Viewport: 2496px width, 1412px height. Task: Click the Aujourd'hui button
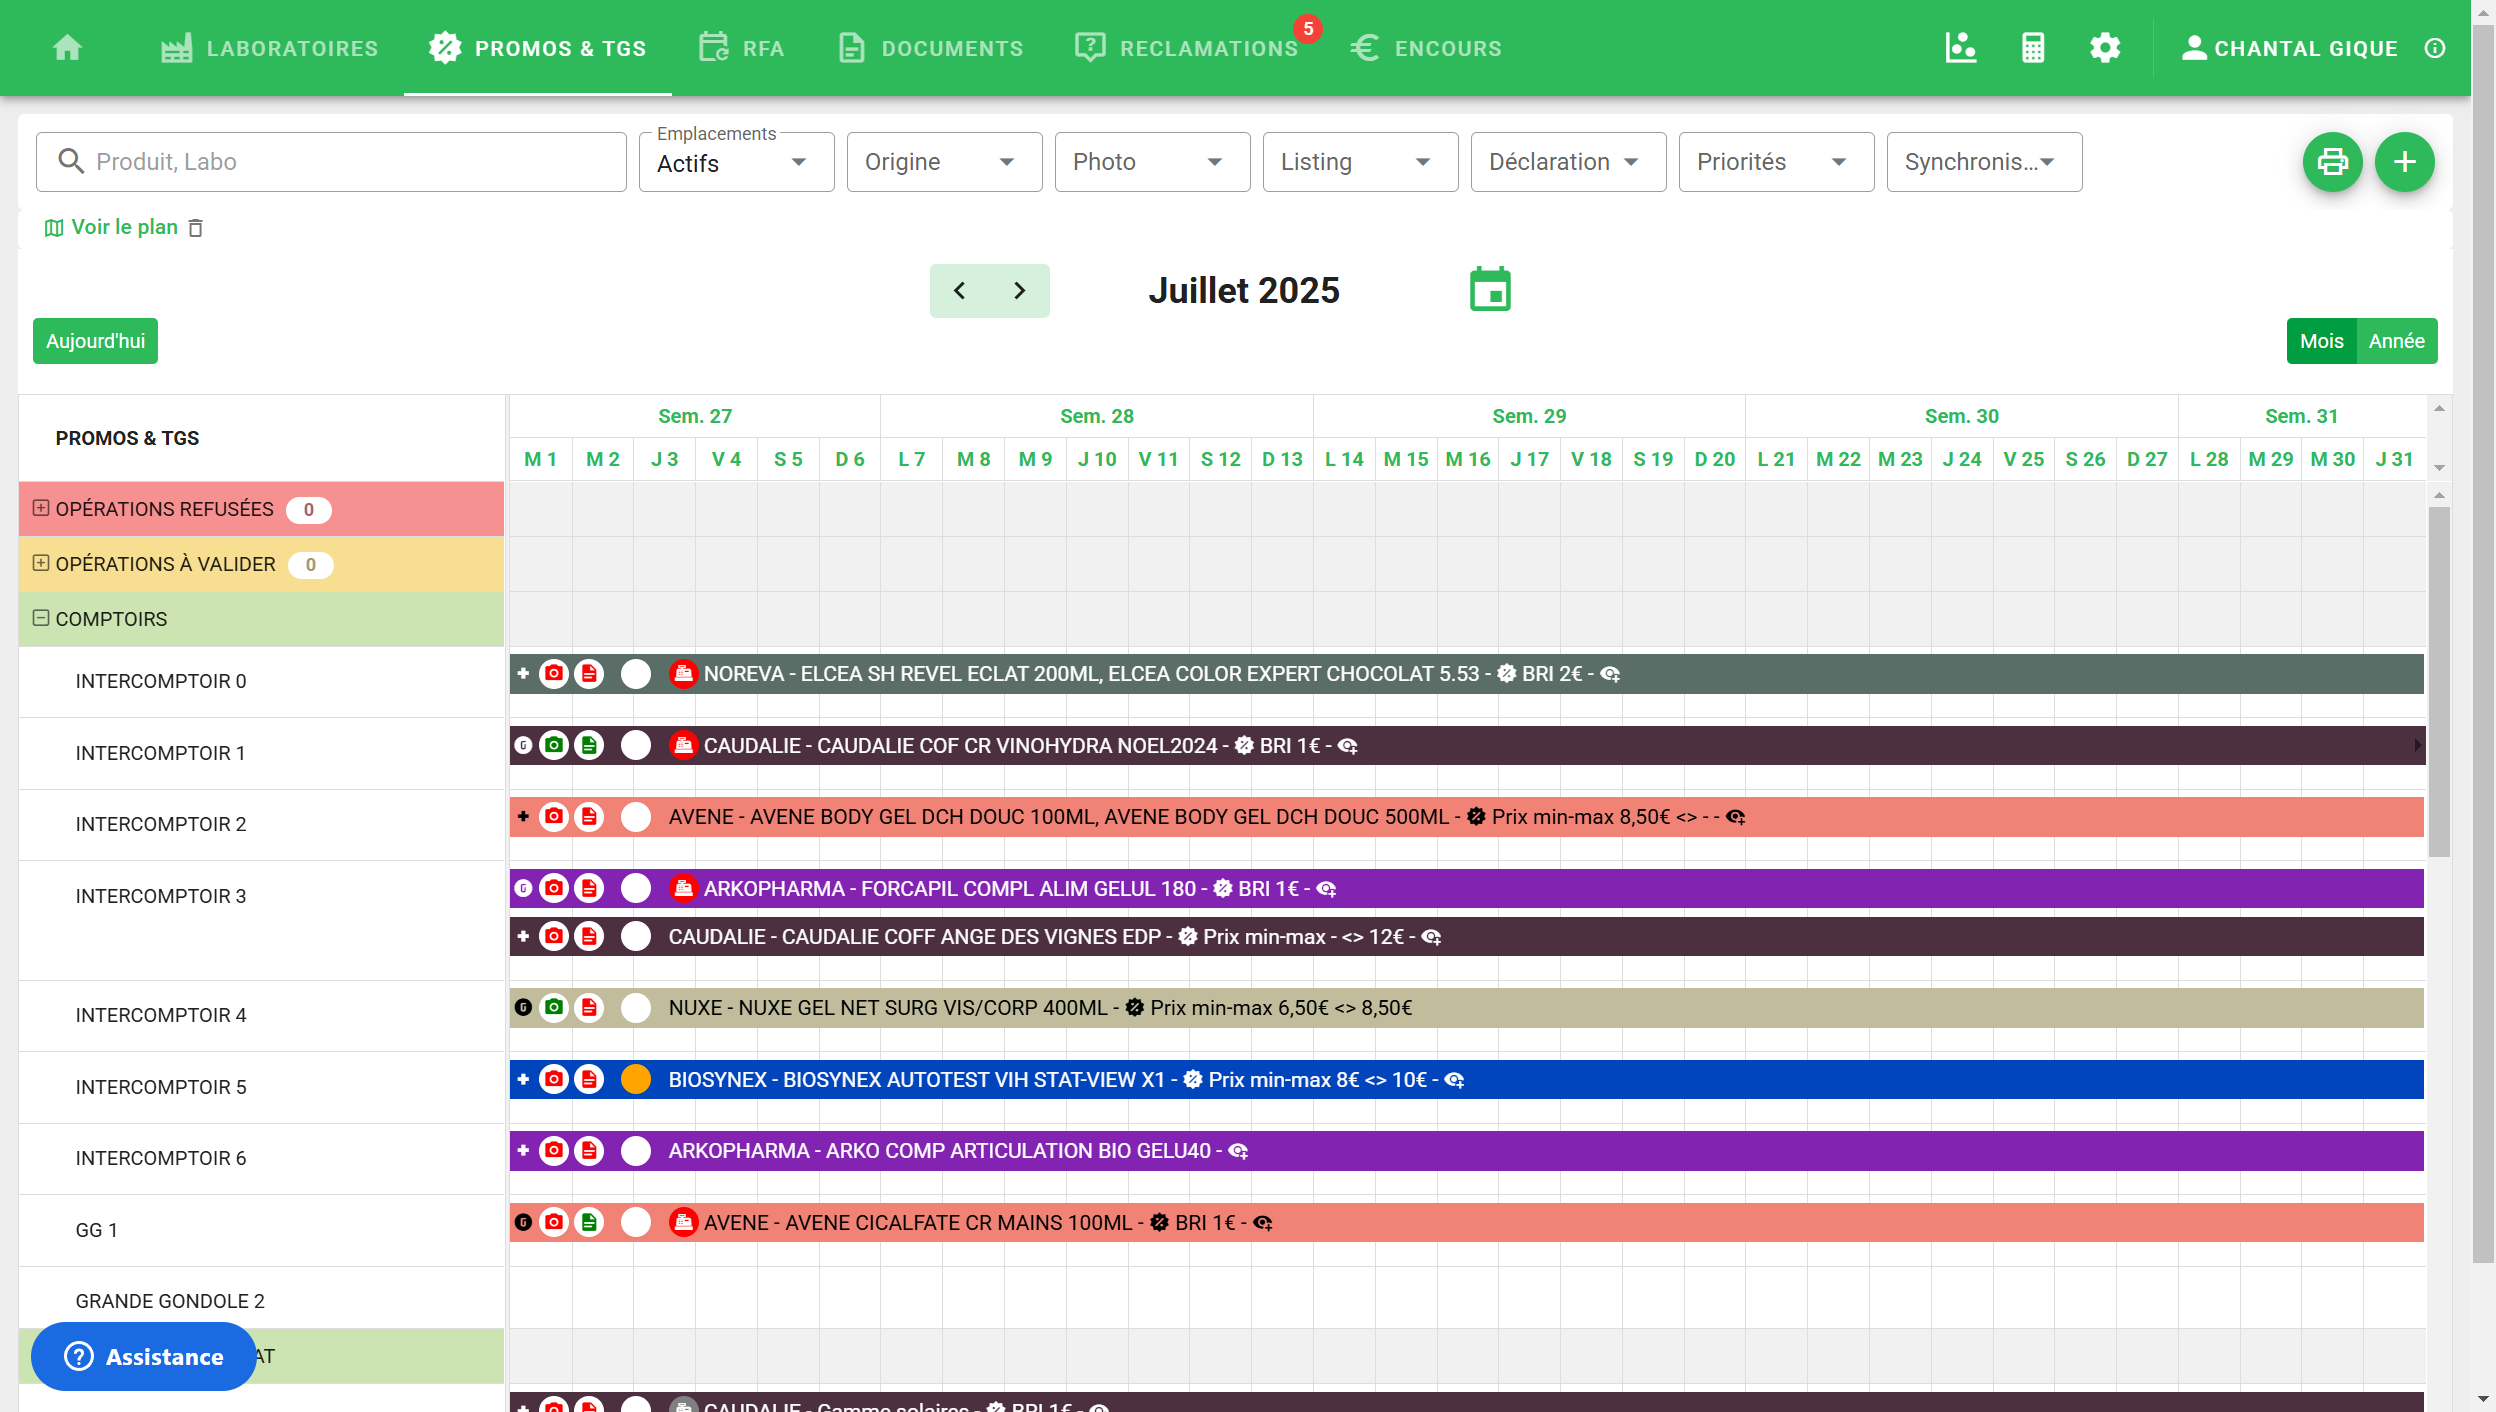[95, 341]
